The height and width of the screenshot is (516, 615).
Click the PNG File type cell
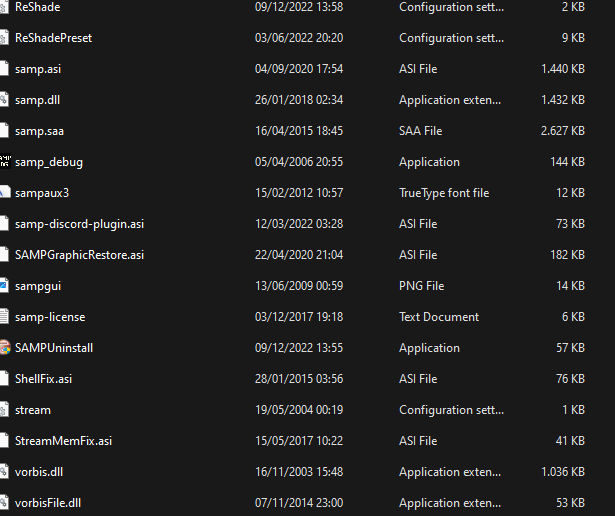422,285
